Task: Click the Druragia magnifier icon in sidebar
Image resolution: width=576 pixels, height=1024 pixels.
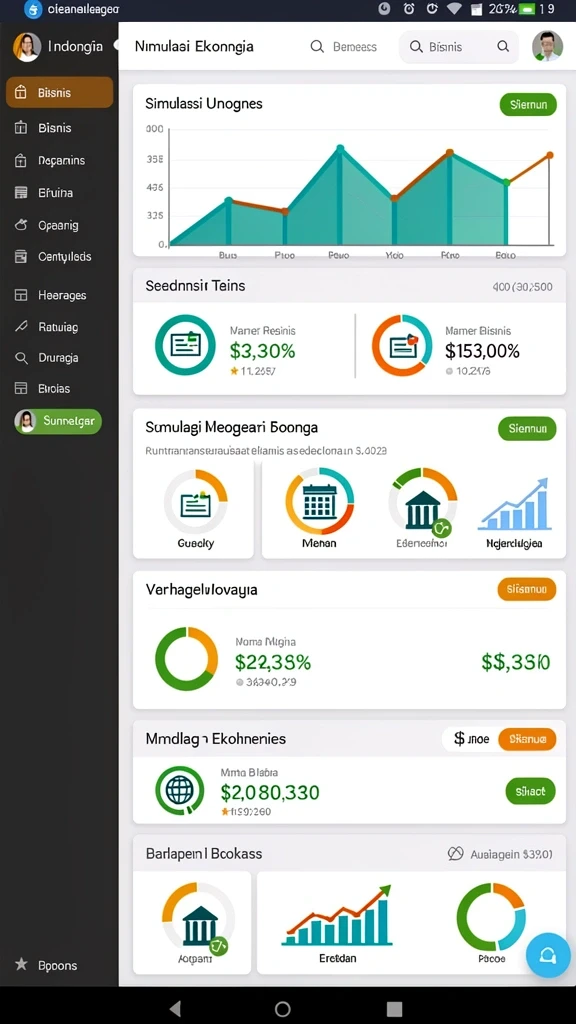Action: [x=21, y=358]
